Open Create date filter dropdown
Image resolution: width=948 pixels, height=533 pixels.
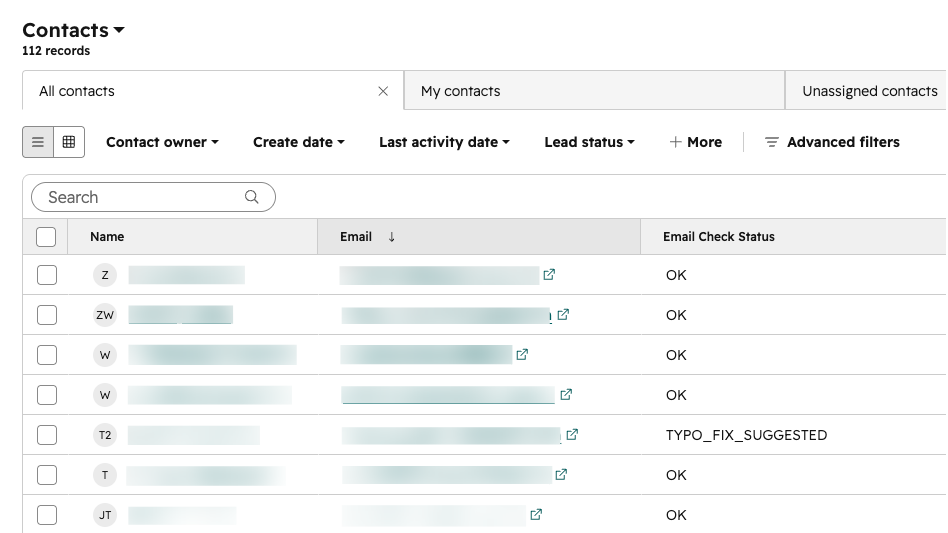pos(299,142)
